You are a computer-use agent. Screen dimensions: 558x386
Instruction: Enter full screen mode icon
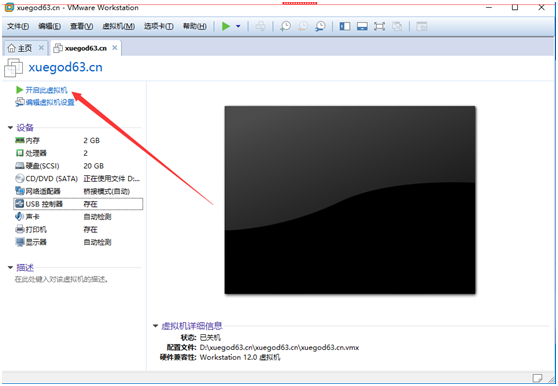(x=379, y=26)
